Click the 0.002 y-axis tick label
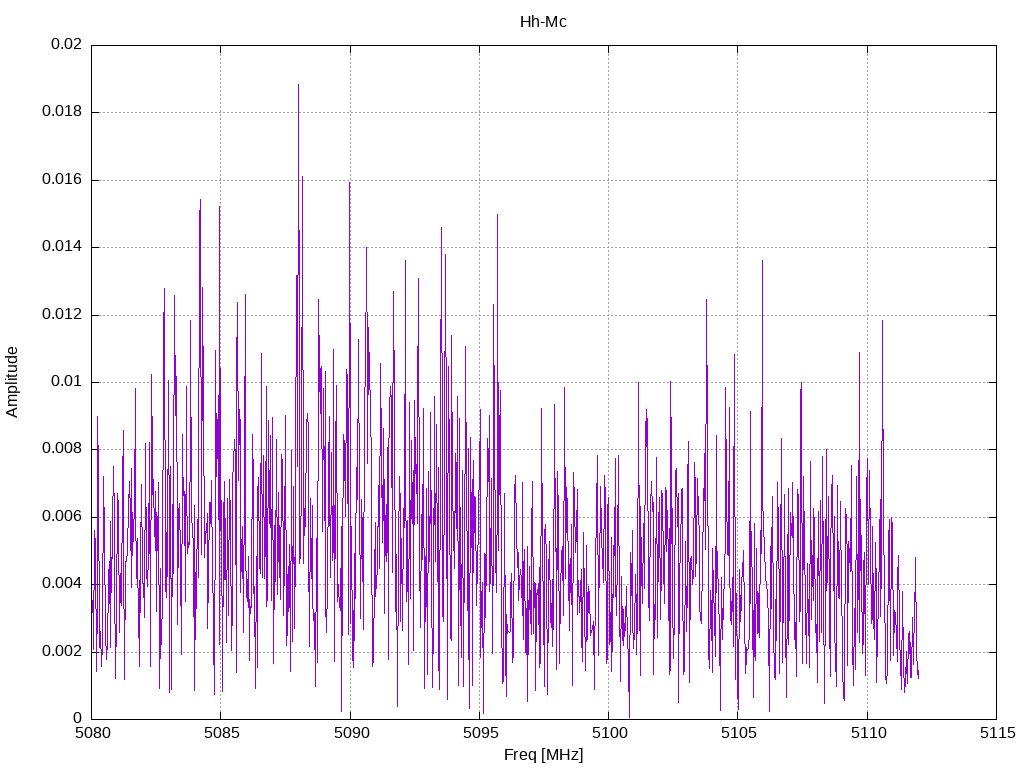 pyautogui.click(x=62, y=651)
